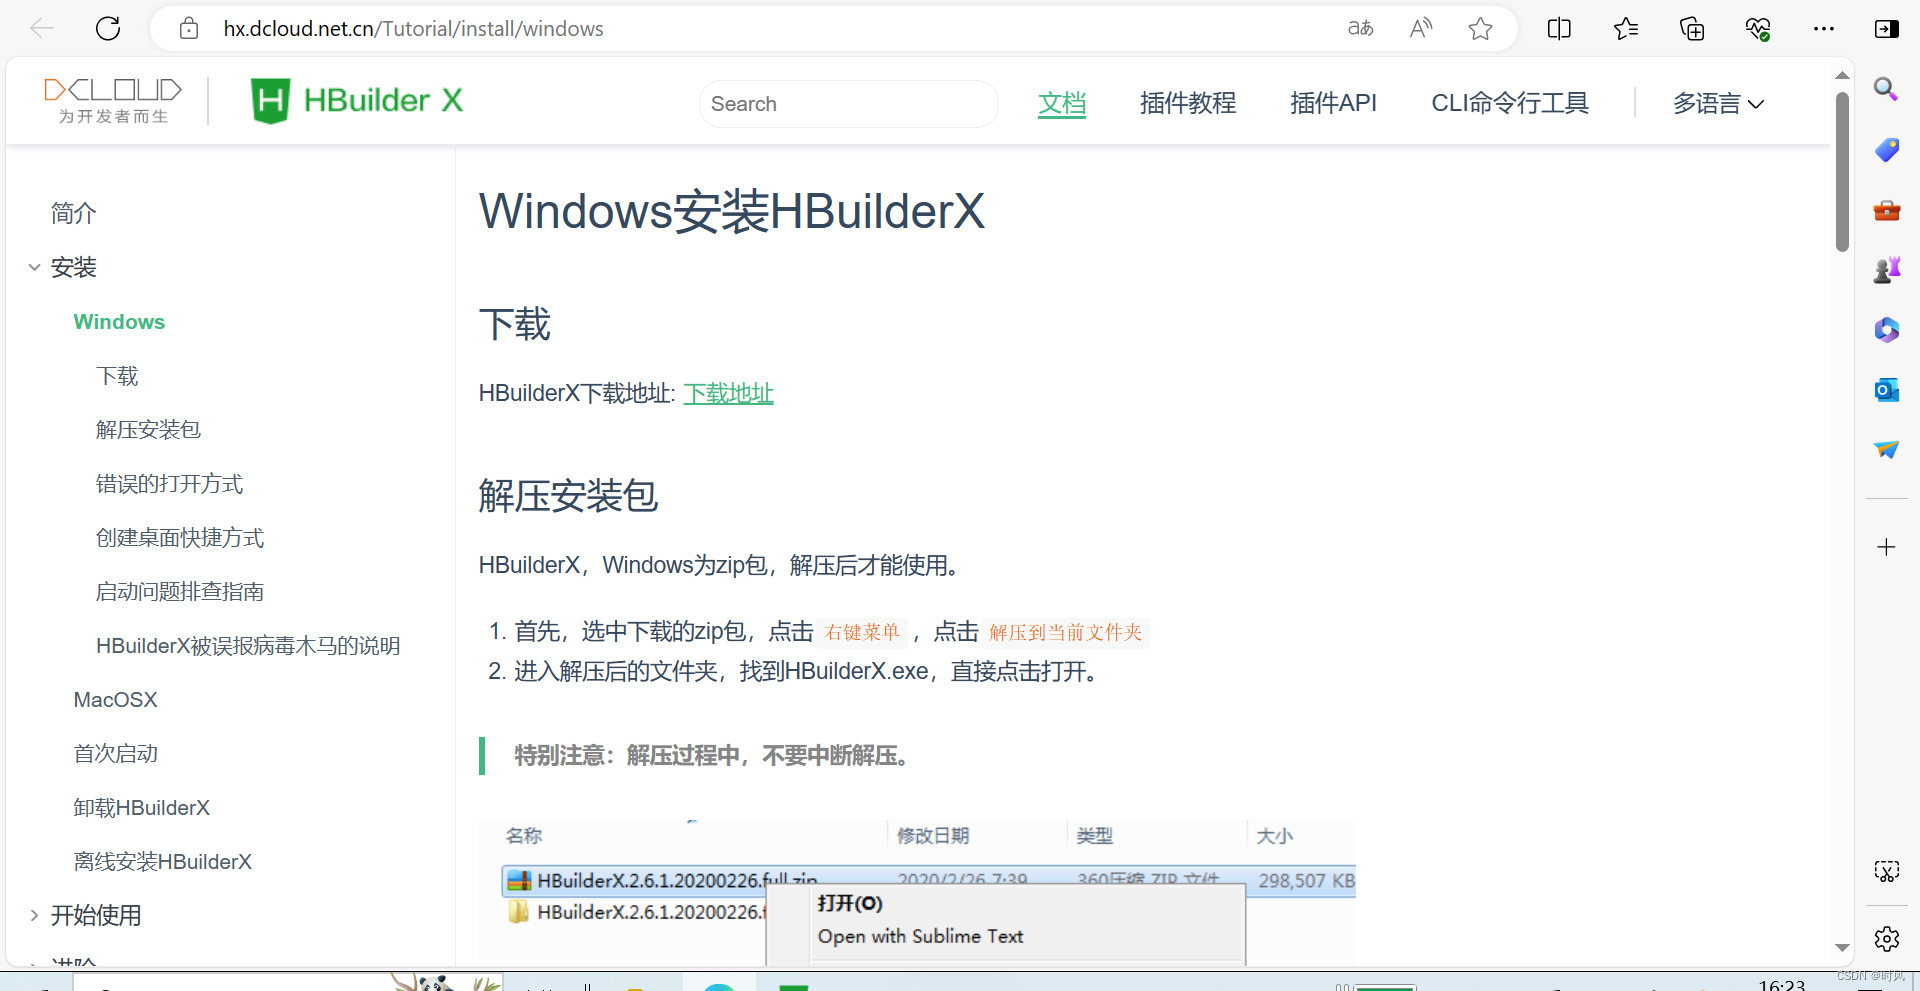Screen dimensions: 1920x991
Task: Open the sidebar Microsoft 365 icon
Action: click(1886, 330)
